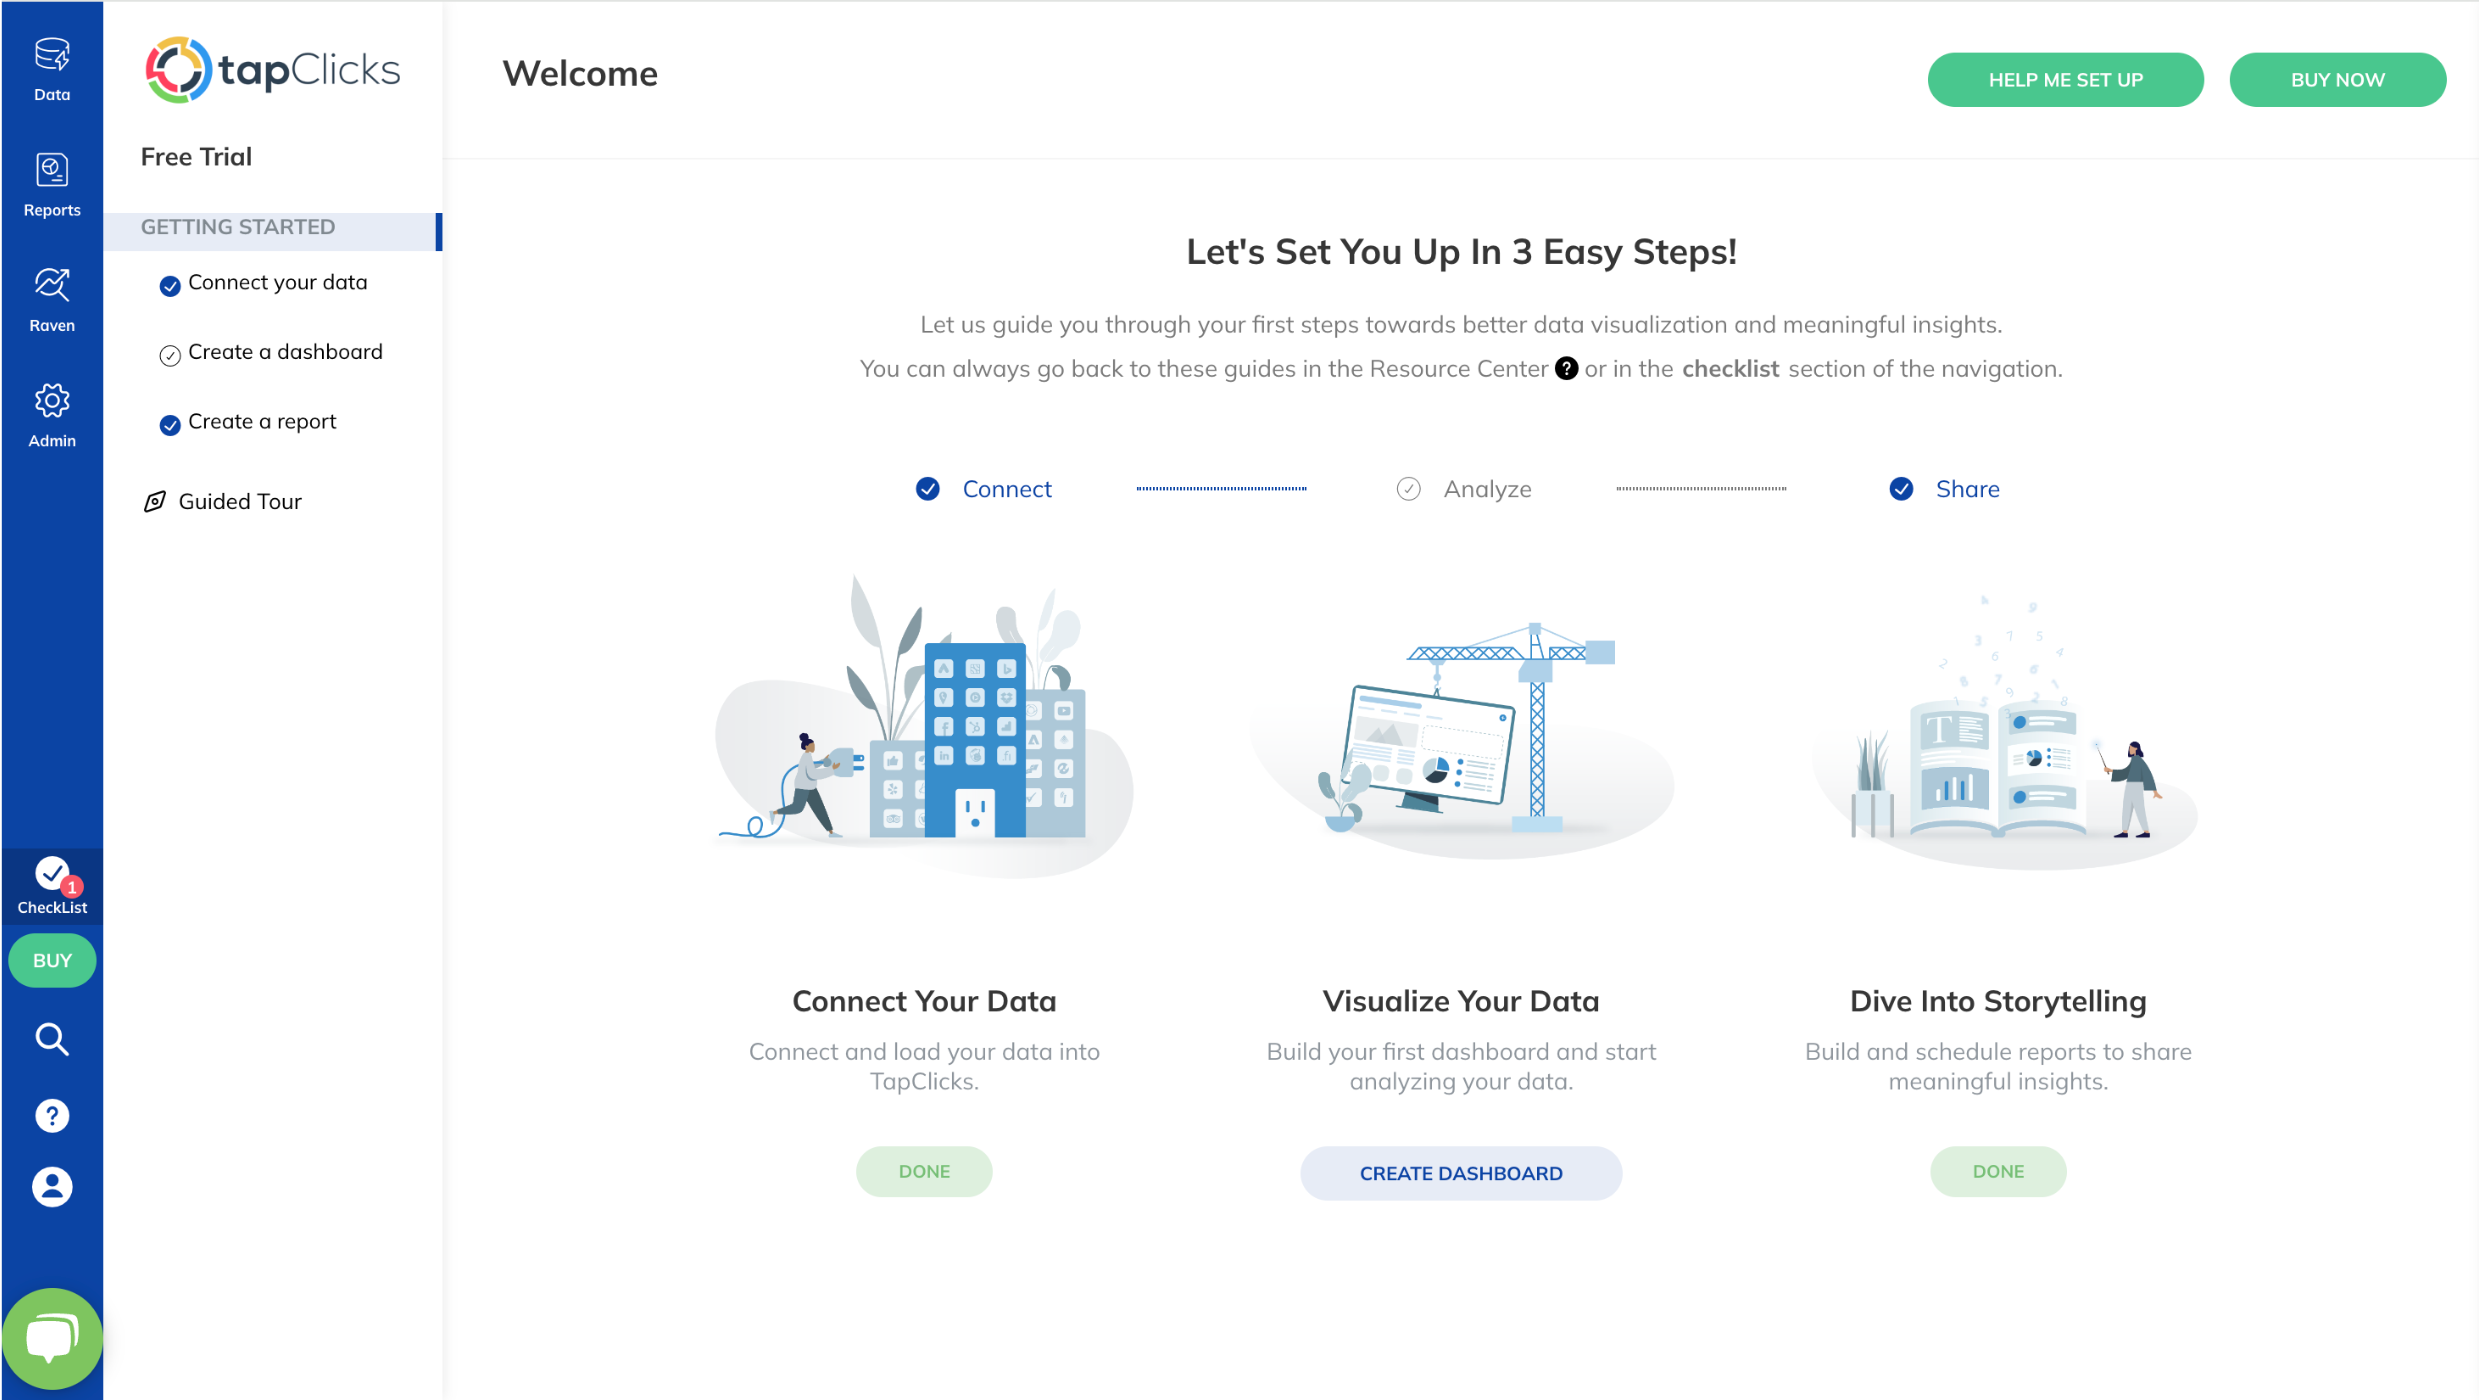Open the search tool in the sidebar

pyautogui.click(x=51, y=1038)
